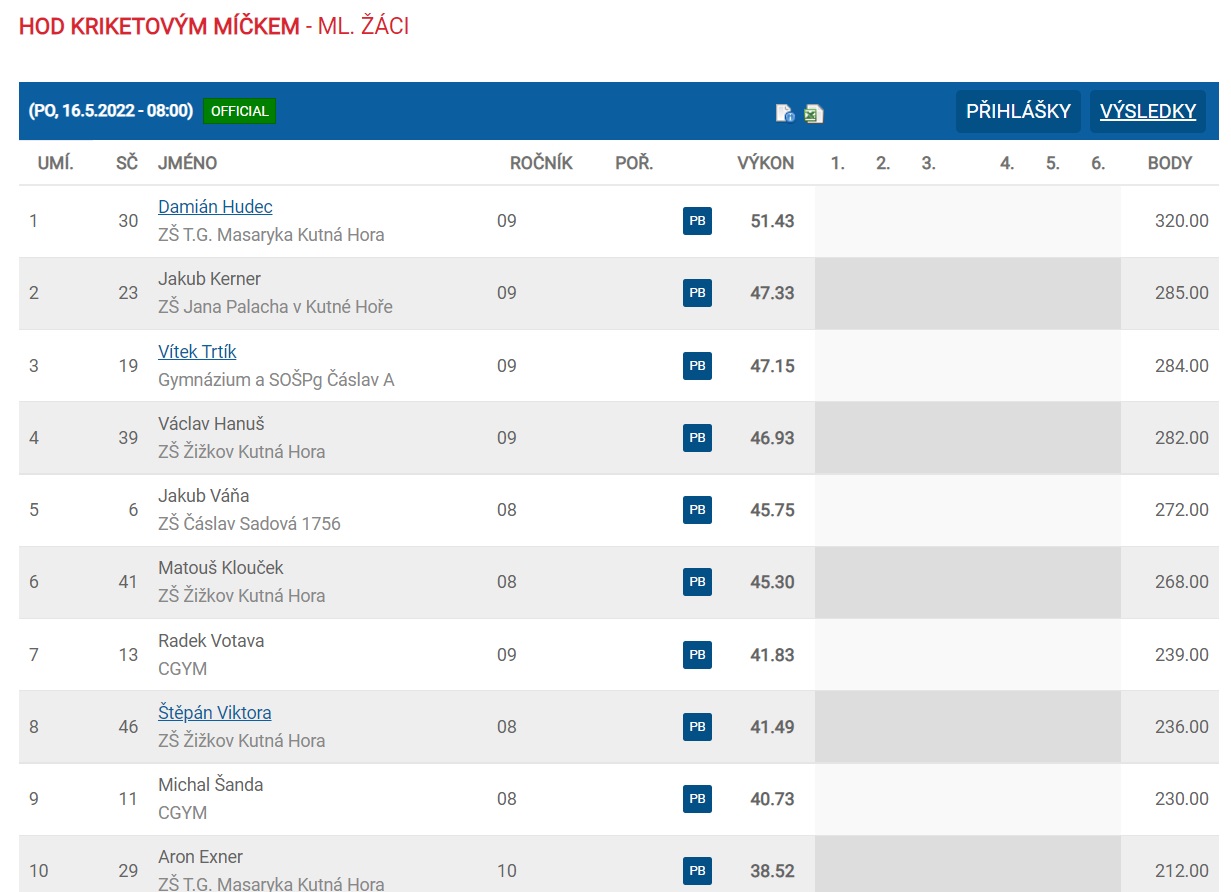This screenshot has height=892, width=1231.
Task: Click PB badge in Matouš Klouček row
Action: (x=697, y=582)
